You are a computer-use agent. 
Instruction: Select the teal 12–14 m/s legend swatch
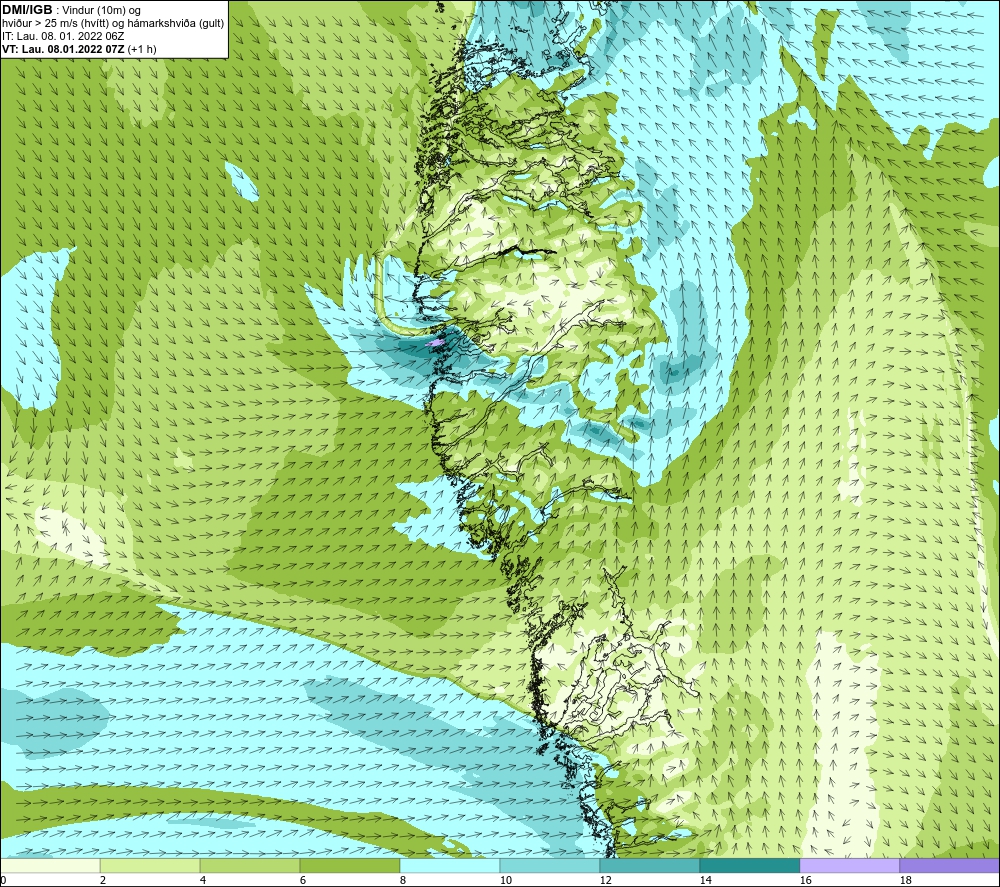point(650,865)
